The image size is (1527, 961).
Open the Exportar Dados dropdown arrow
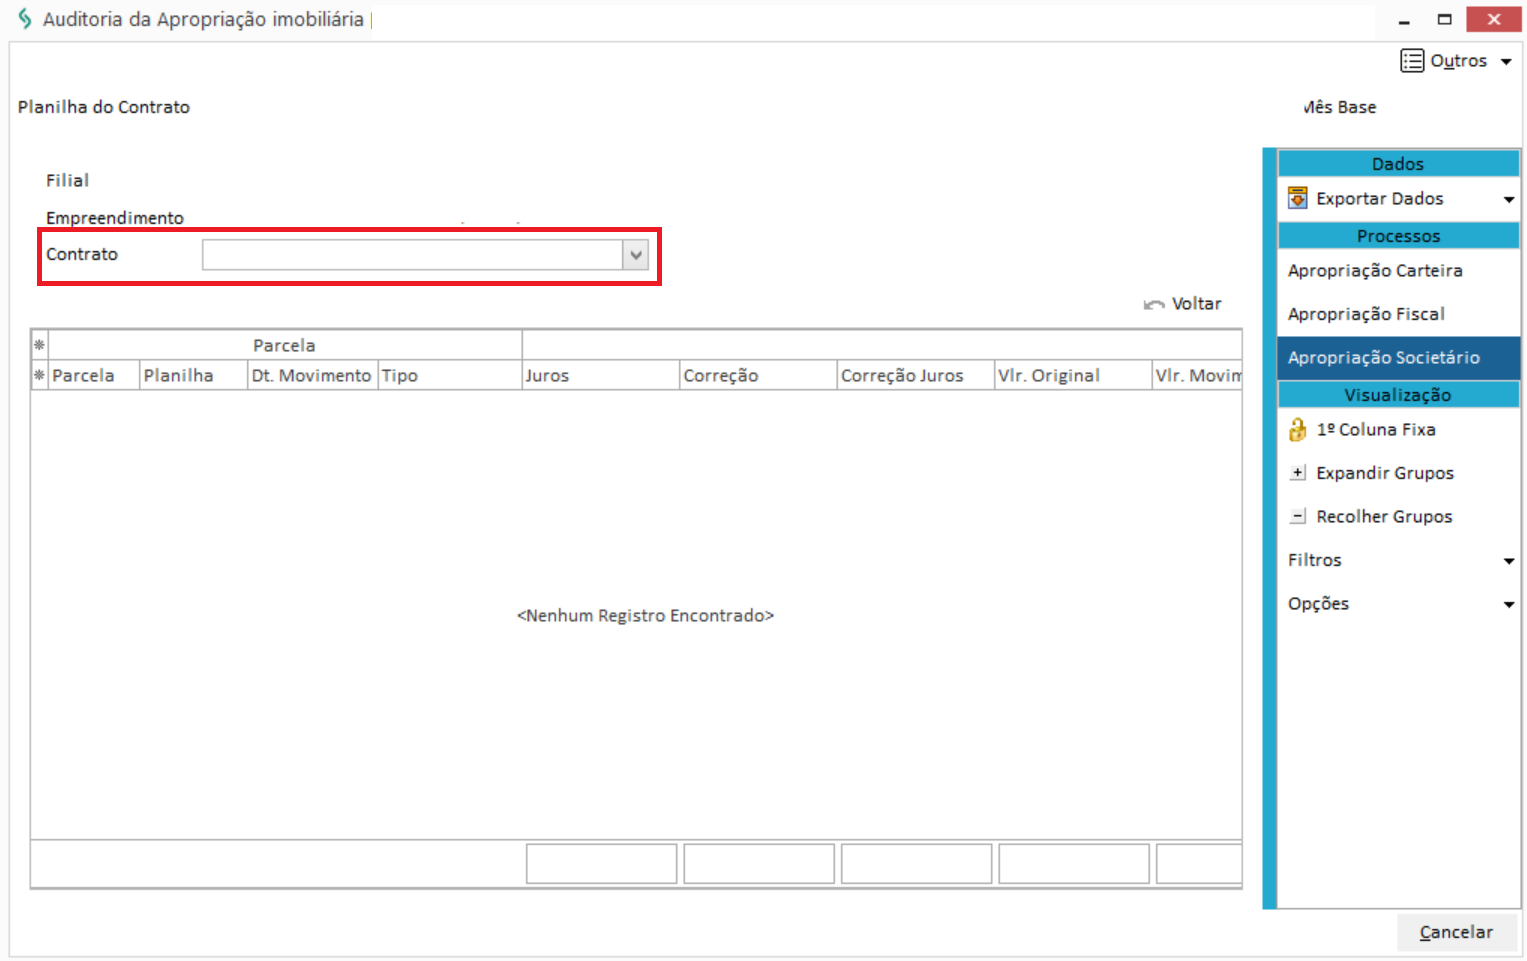tap(1508, 200)
